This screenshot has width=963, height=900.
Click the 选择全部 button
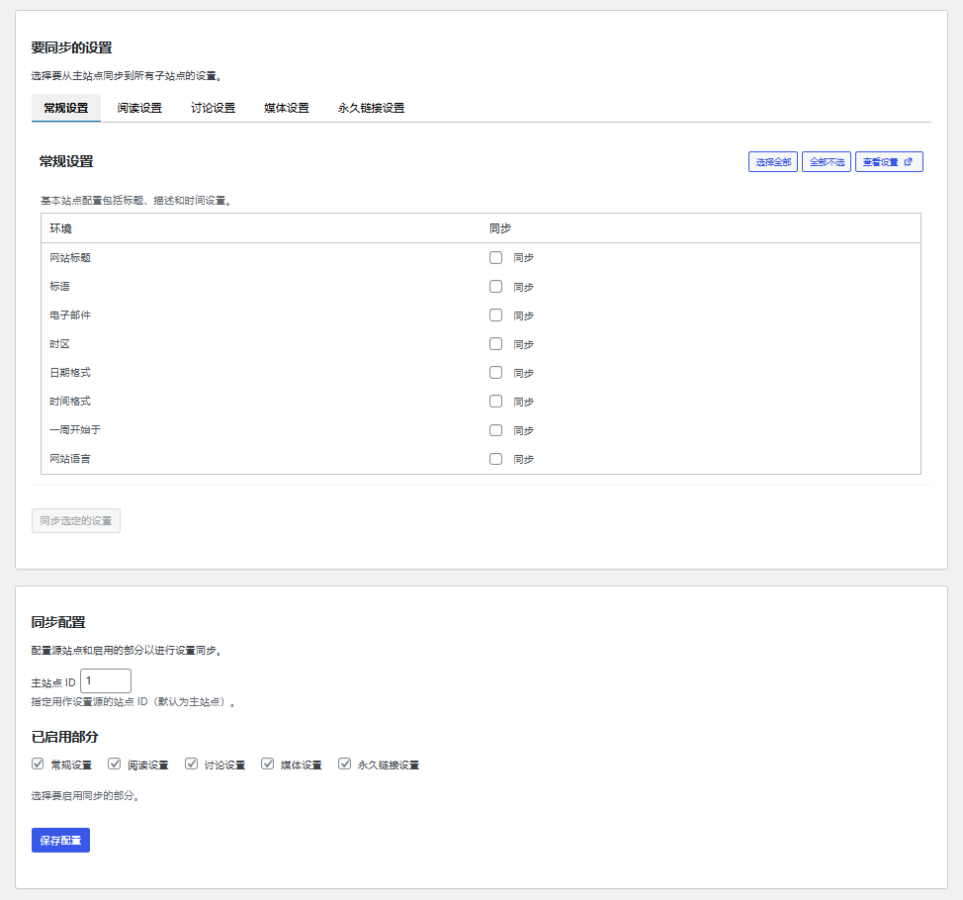[773, 162]
